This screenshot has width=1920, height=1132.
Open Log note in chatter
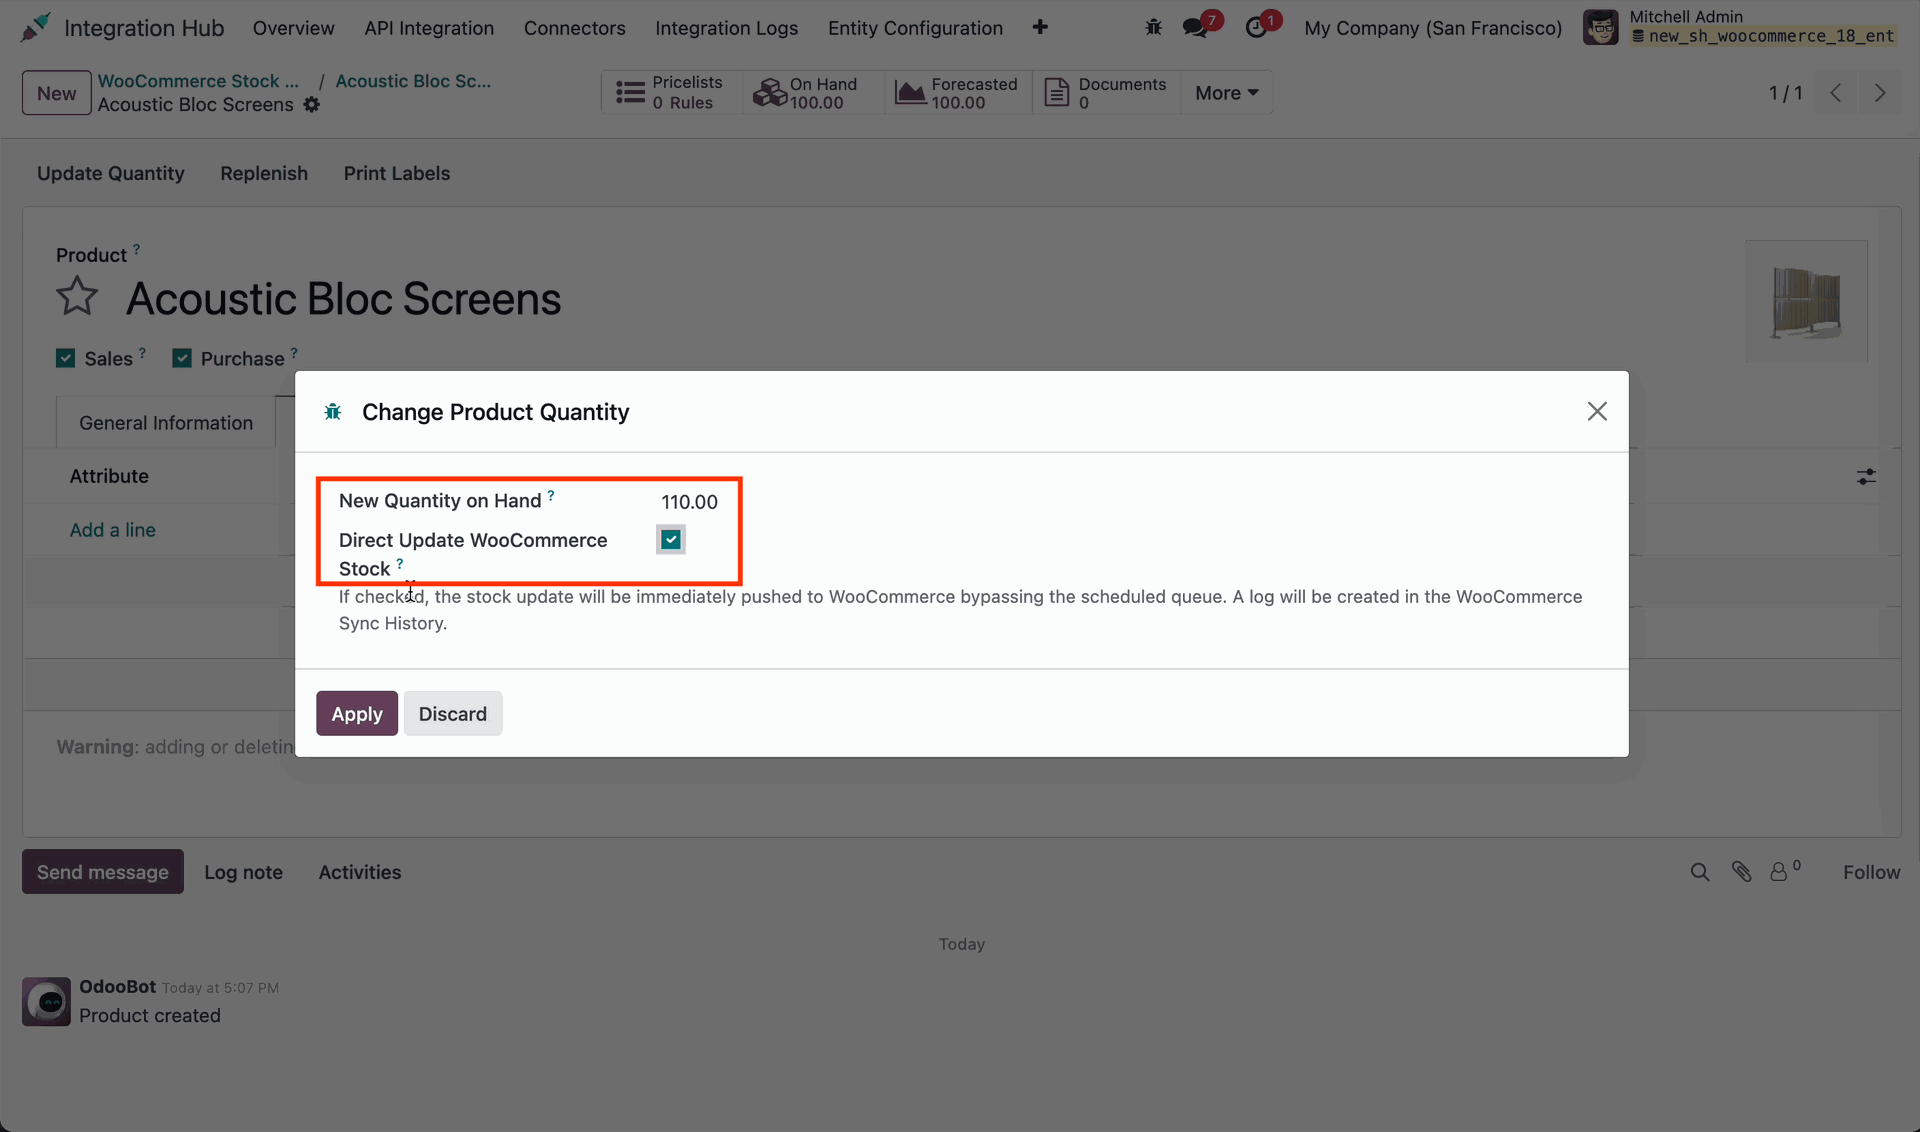243,873
